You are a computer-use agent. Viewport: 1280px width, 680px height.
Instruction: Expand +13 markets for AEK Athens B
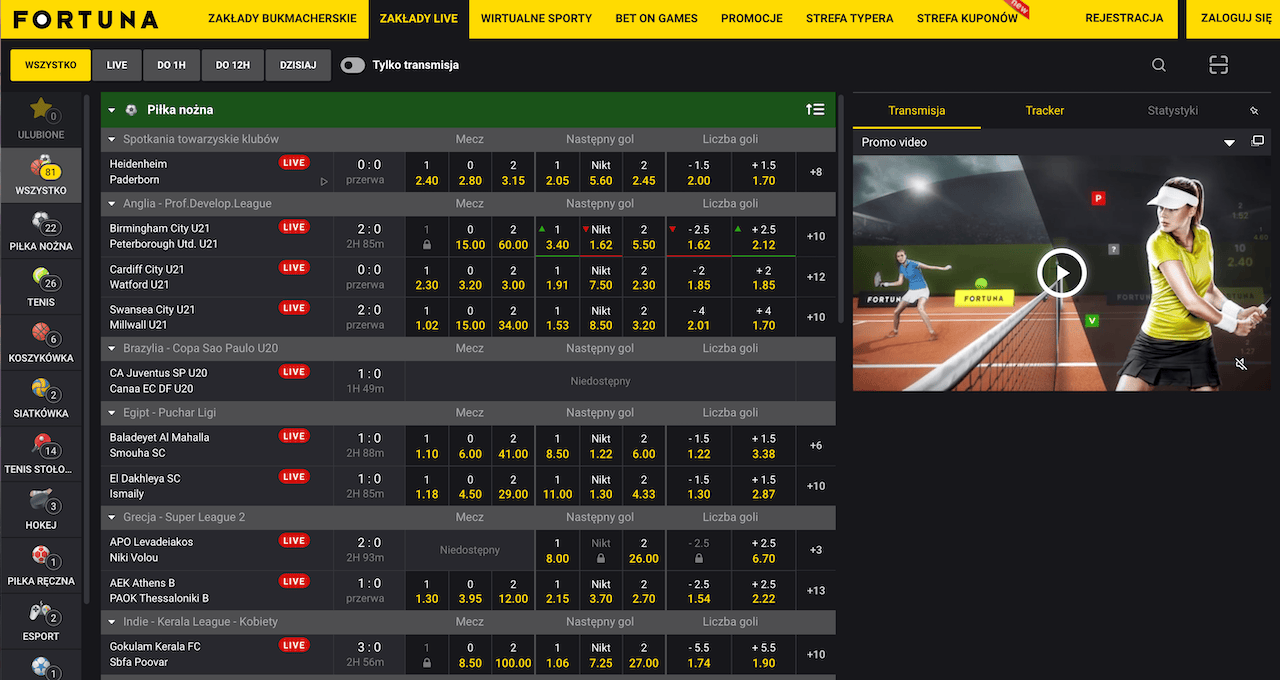point(816,591)
